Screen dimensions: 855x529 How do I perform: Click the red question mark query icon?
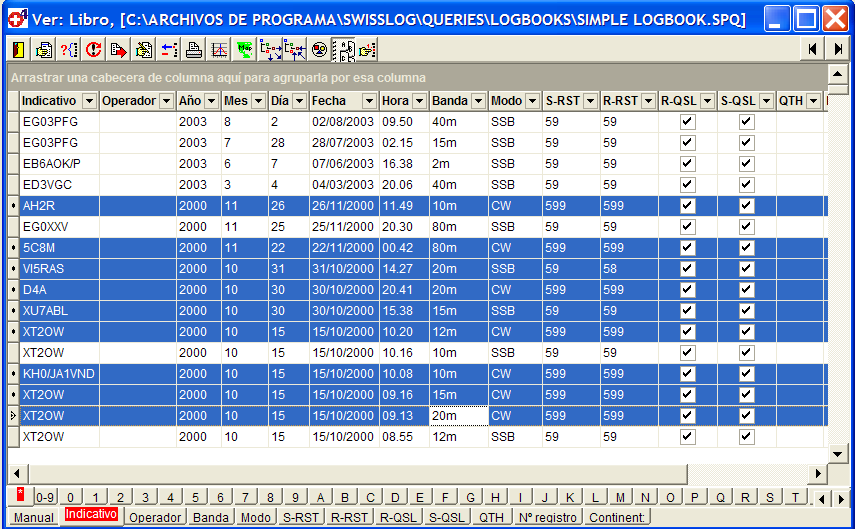pos(69,49)
